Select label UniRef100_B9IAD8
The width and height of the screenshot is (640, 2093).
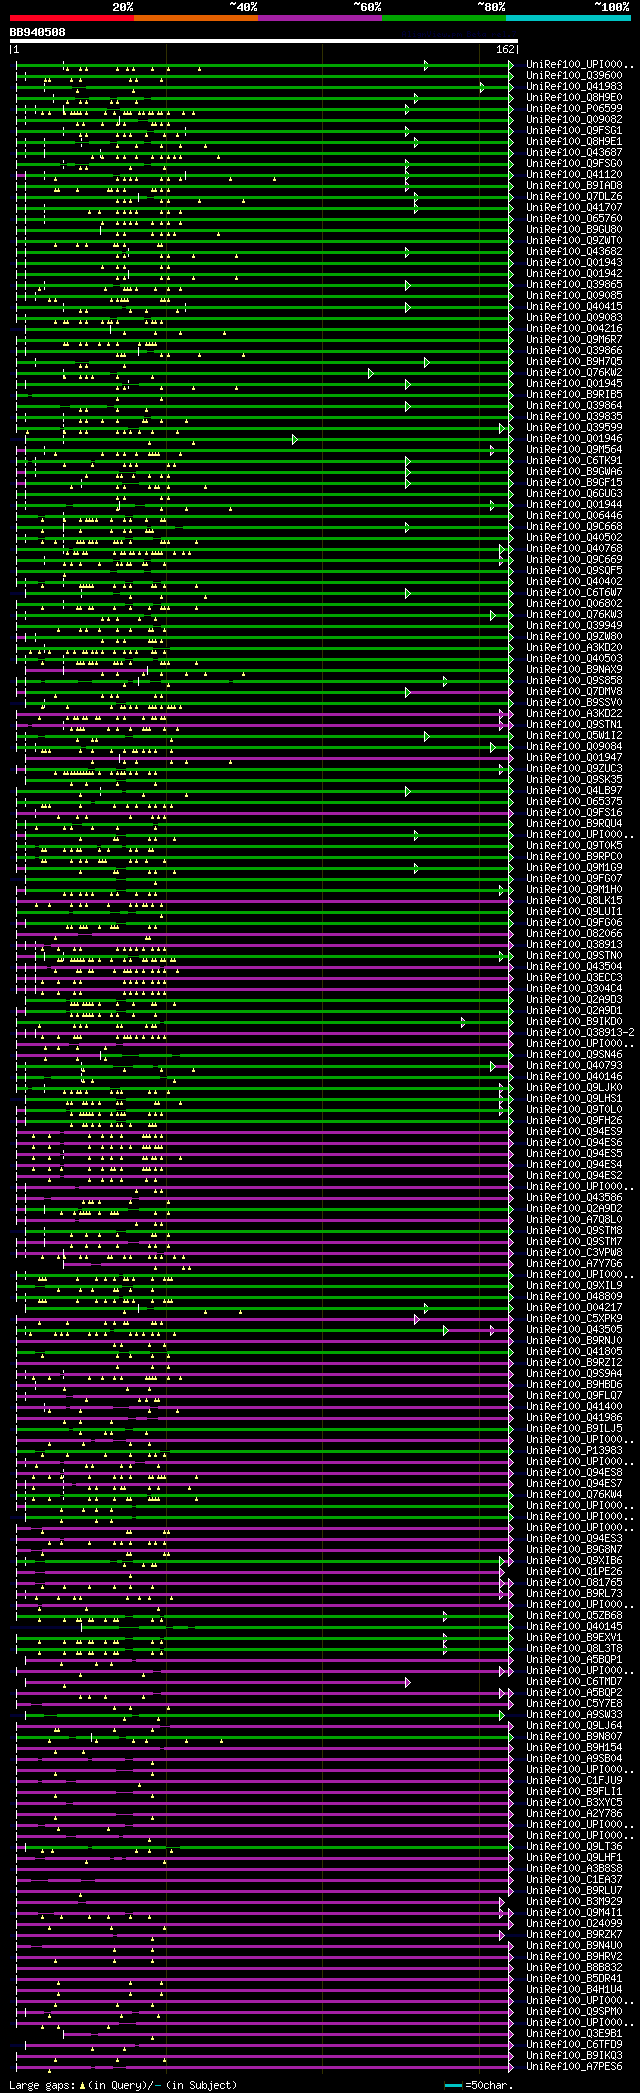(x=574, y=185)
